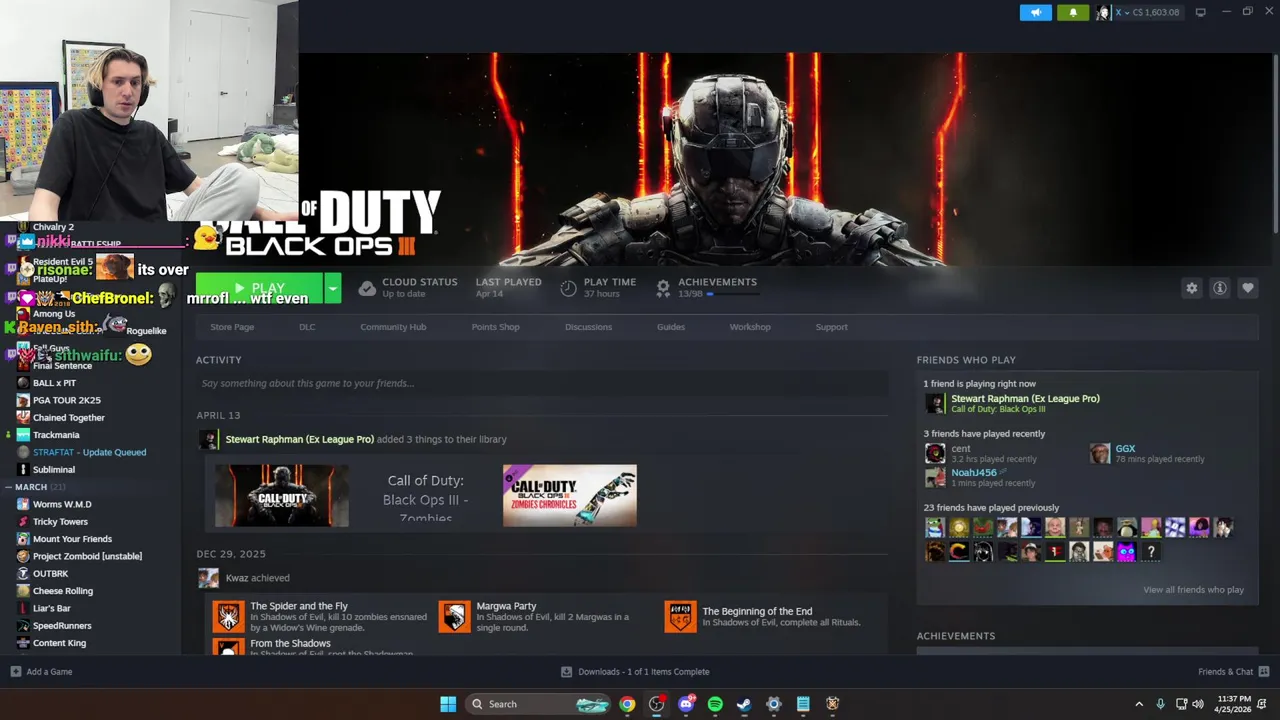1280x720 pixels.
Task: Select STRAFTAT - Update Queued entry
Action: [89, 452]
